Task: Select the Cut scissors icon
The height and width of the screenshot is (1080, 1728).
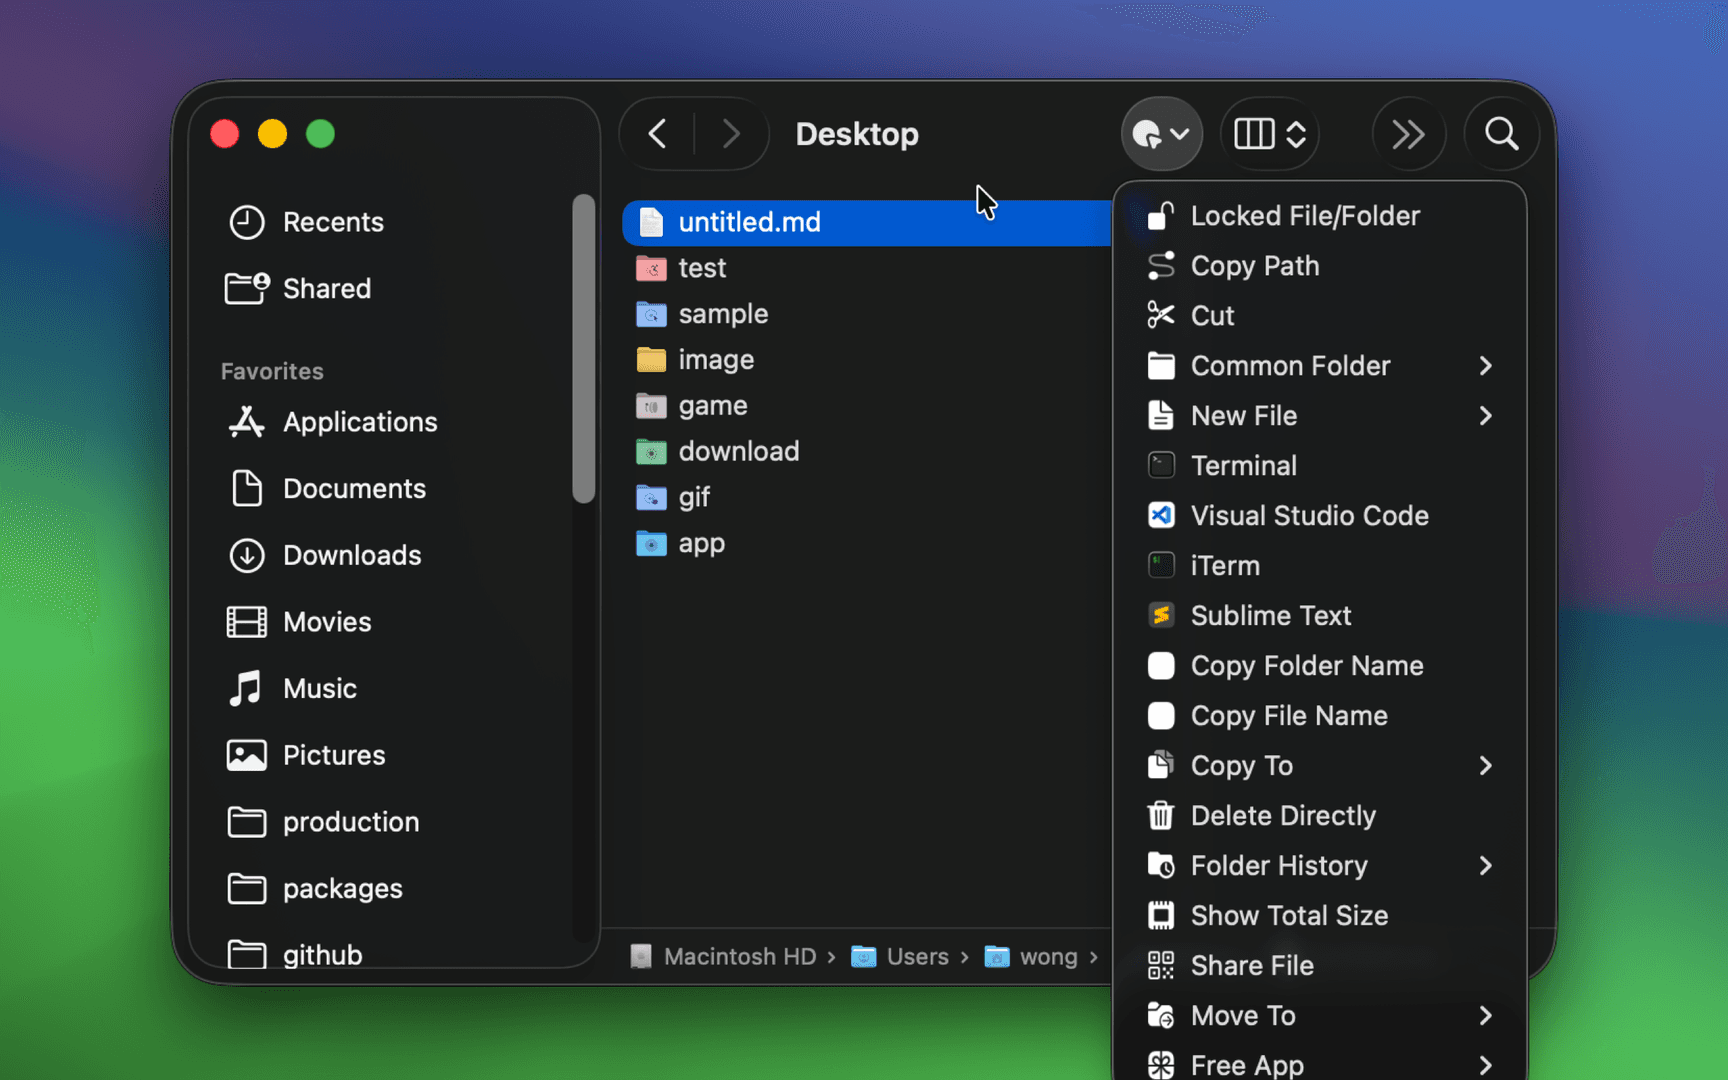Action: [x=1160, y=314]
